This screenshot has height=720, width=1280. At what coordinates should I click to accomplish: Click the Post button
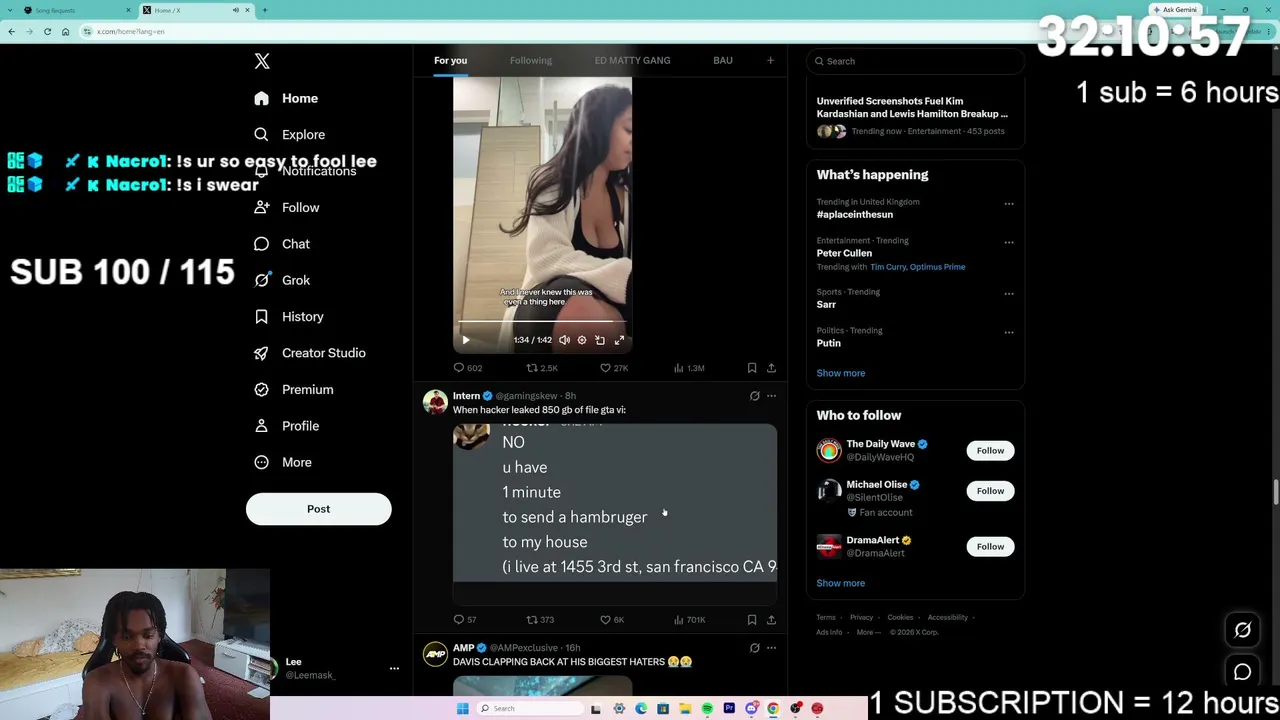click(x=318, y=509)
